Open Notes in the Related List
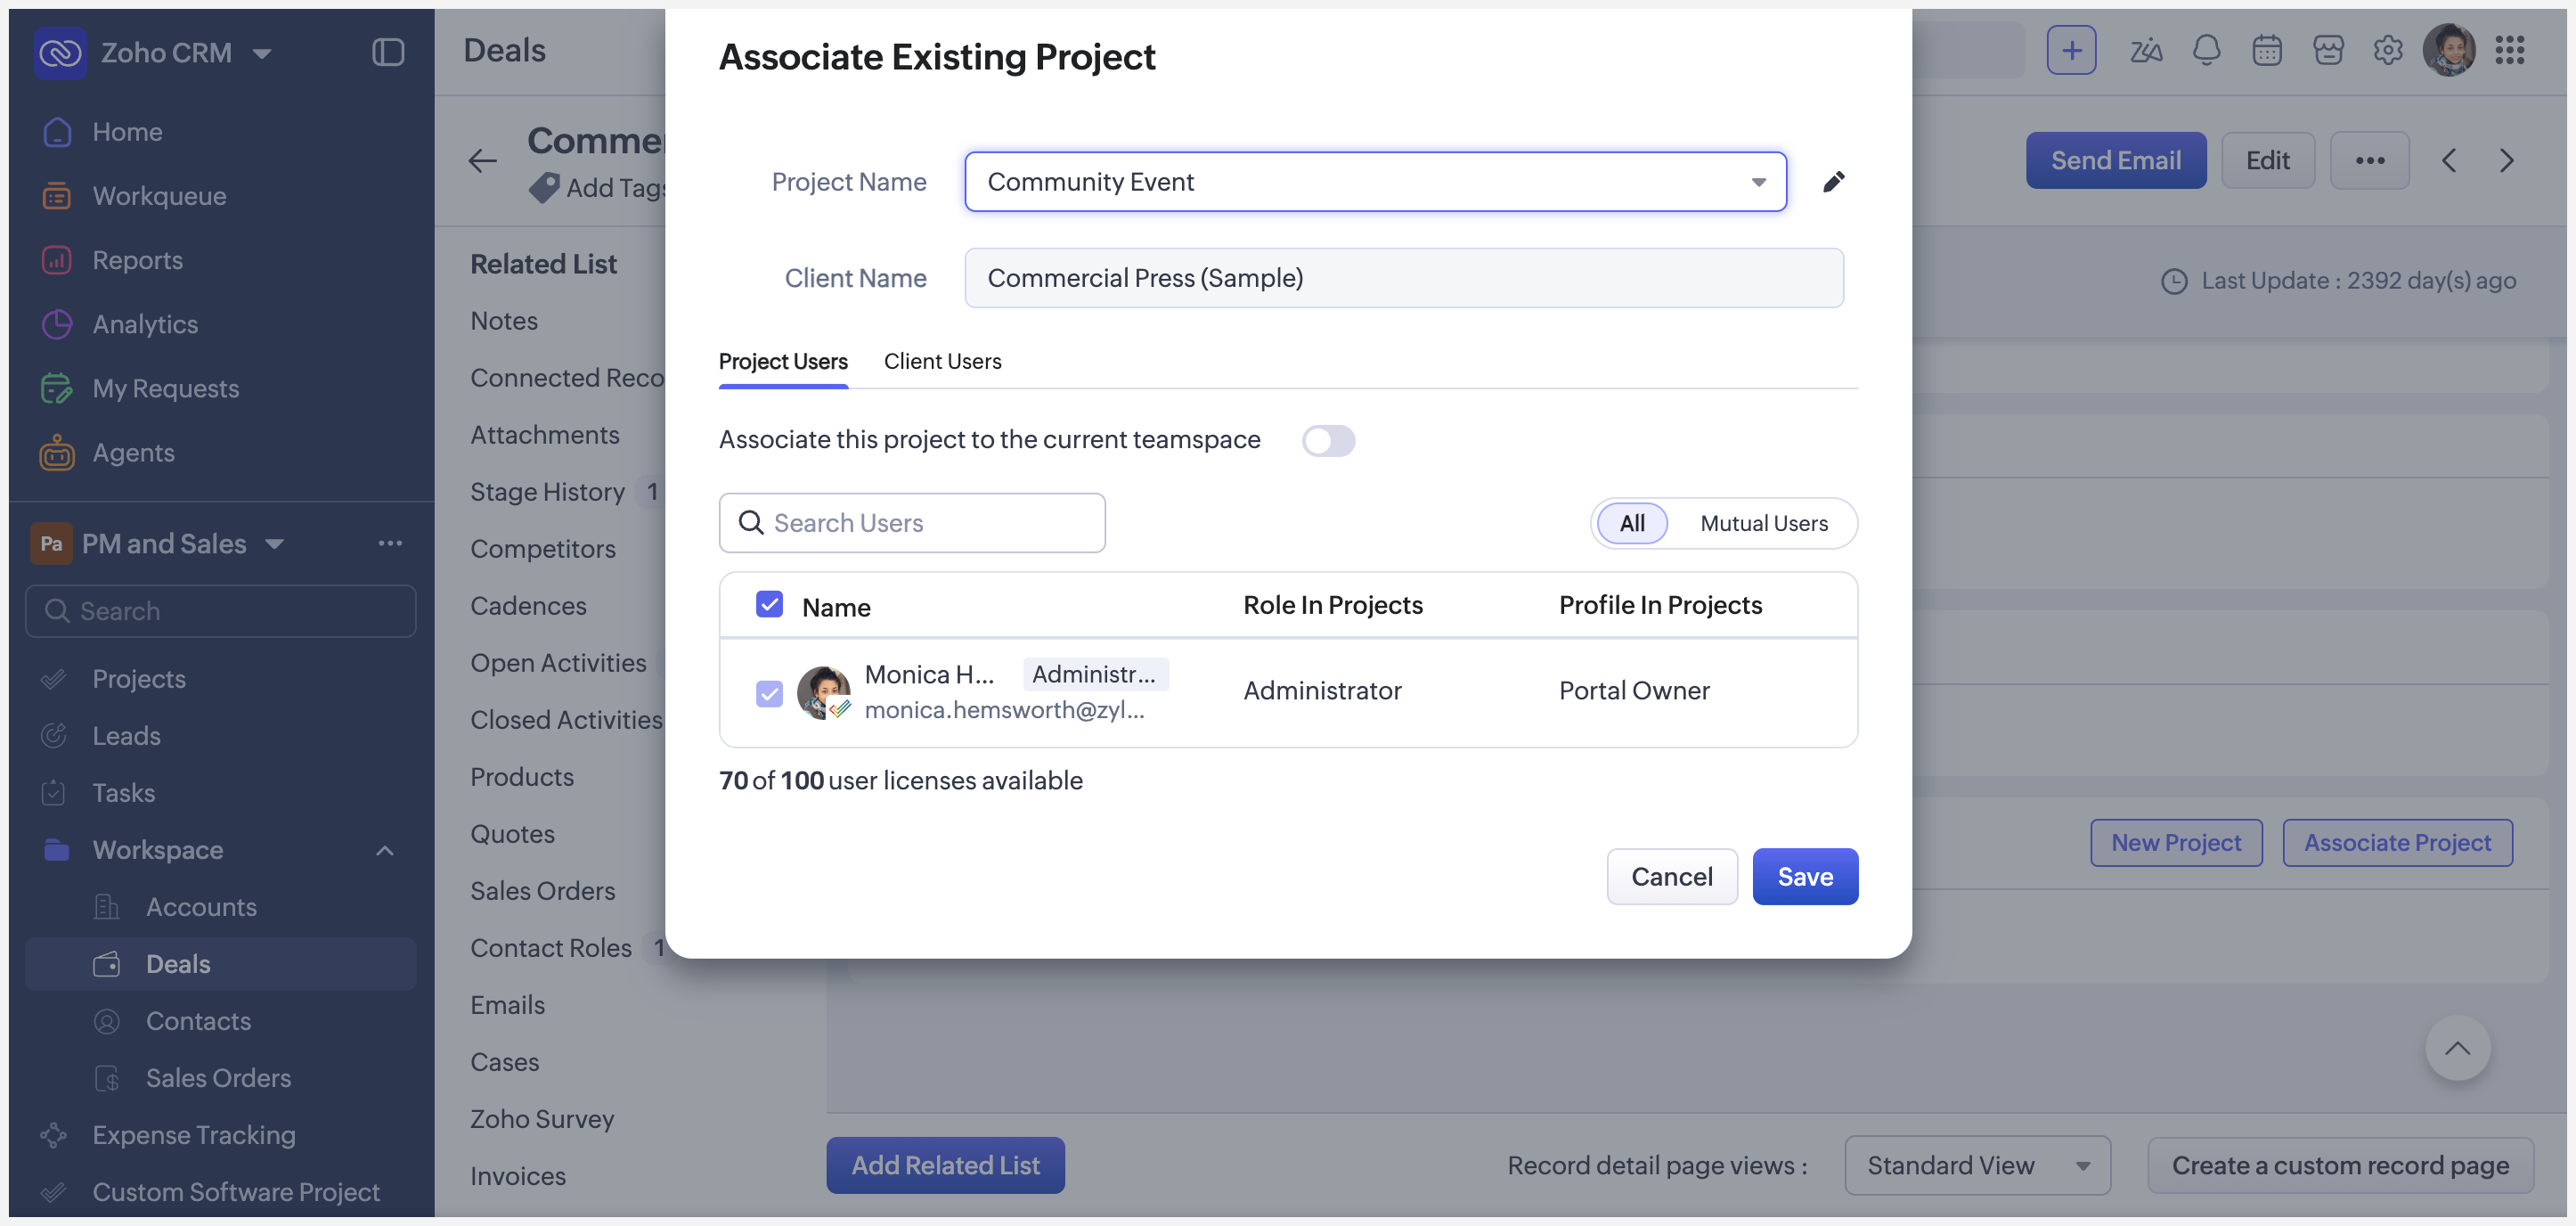The image size is (2576, 1226). (504, 320)
